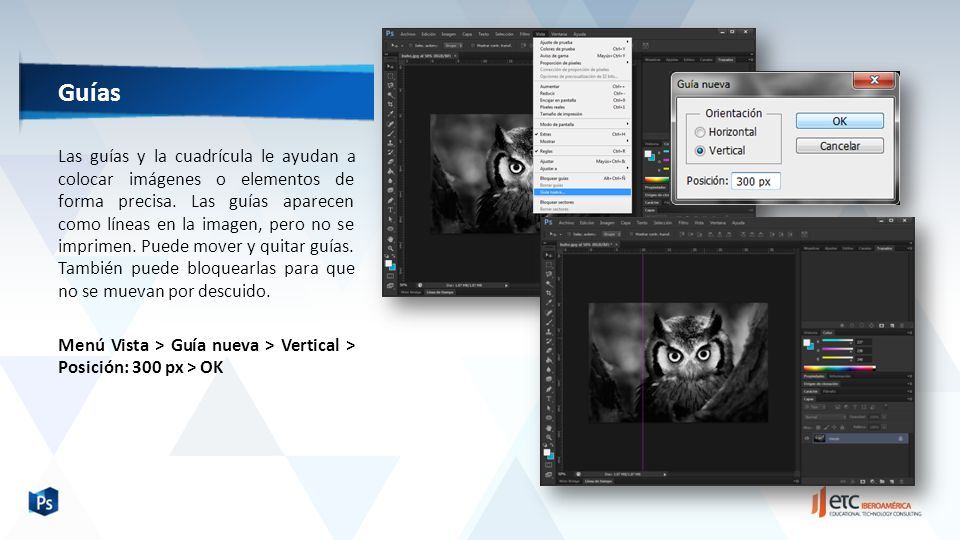Select Type tool in back Photoshop window

[x=391, y=210]
